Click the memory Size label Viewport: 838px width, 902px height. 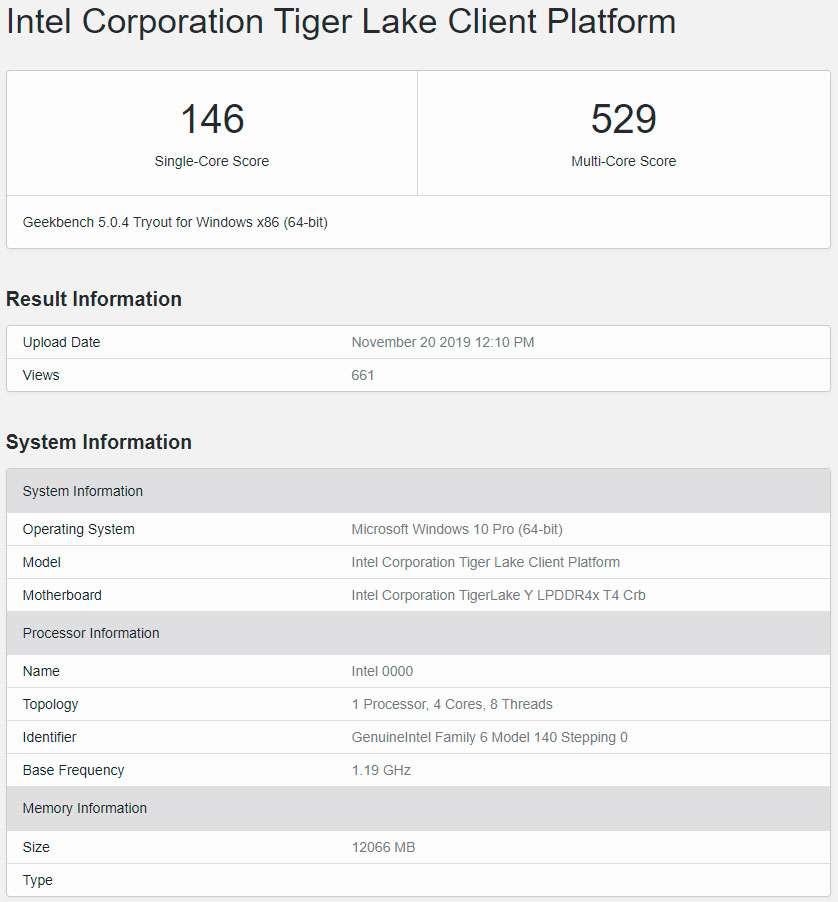click(36, 847)
